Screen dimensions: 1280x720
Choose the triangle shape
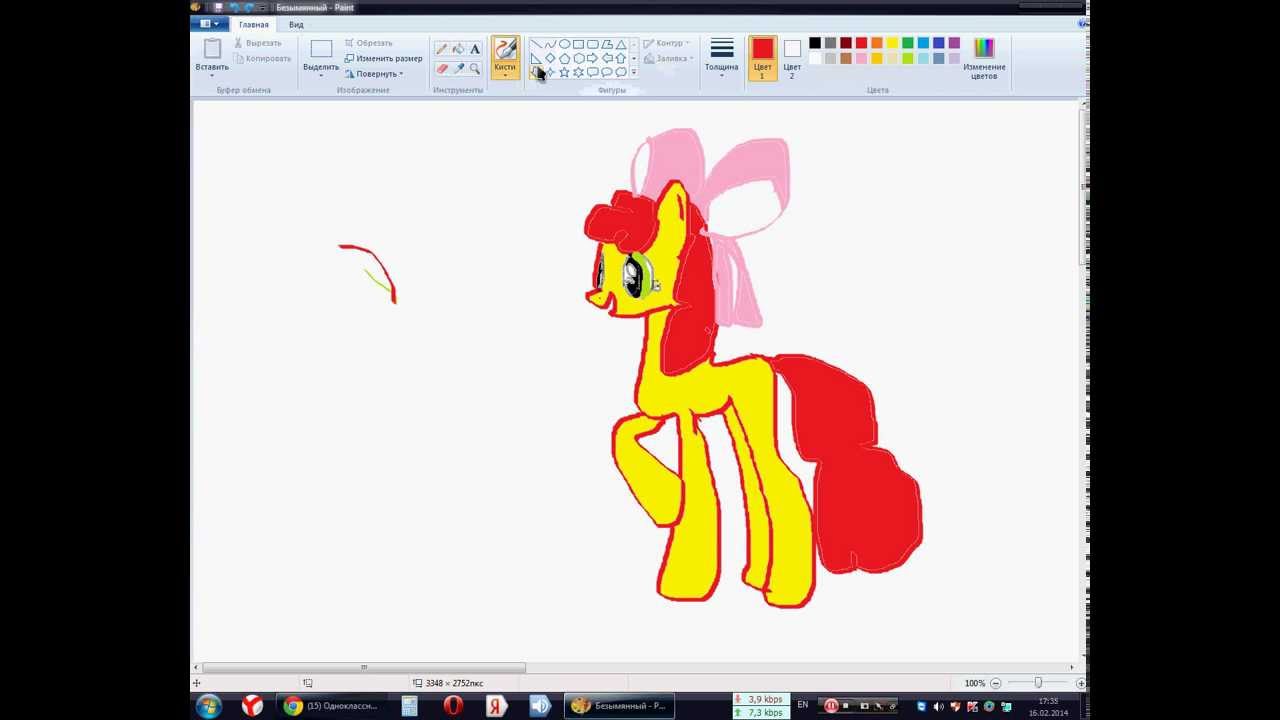(620, 44)
